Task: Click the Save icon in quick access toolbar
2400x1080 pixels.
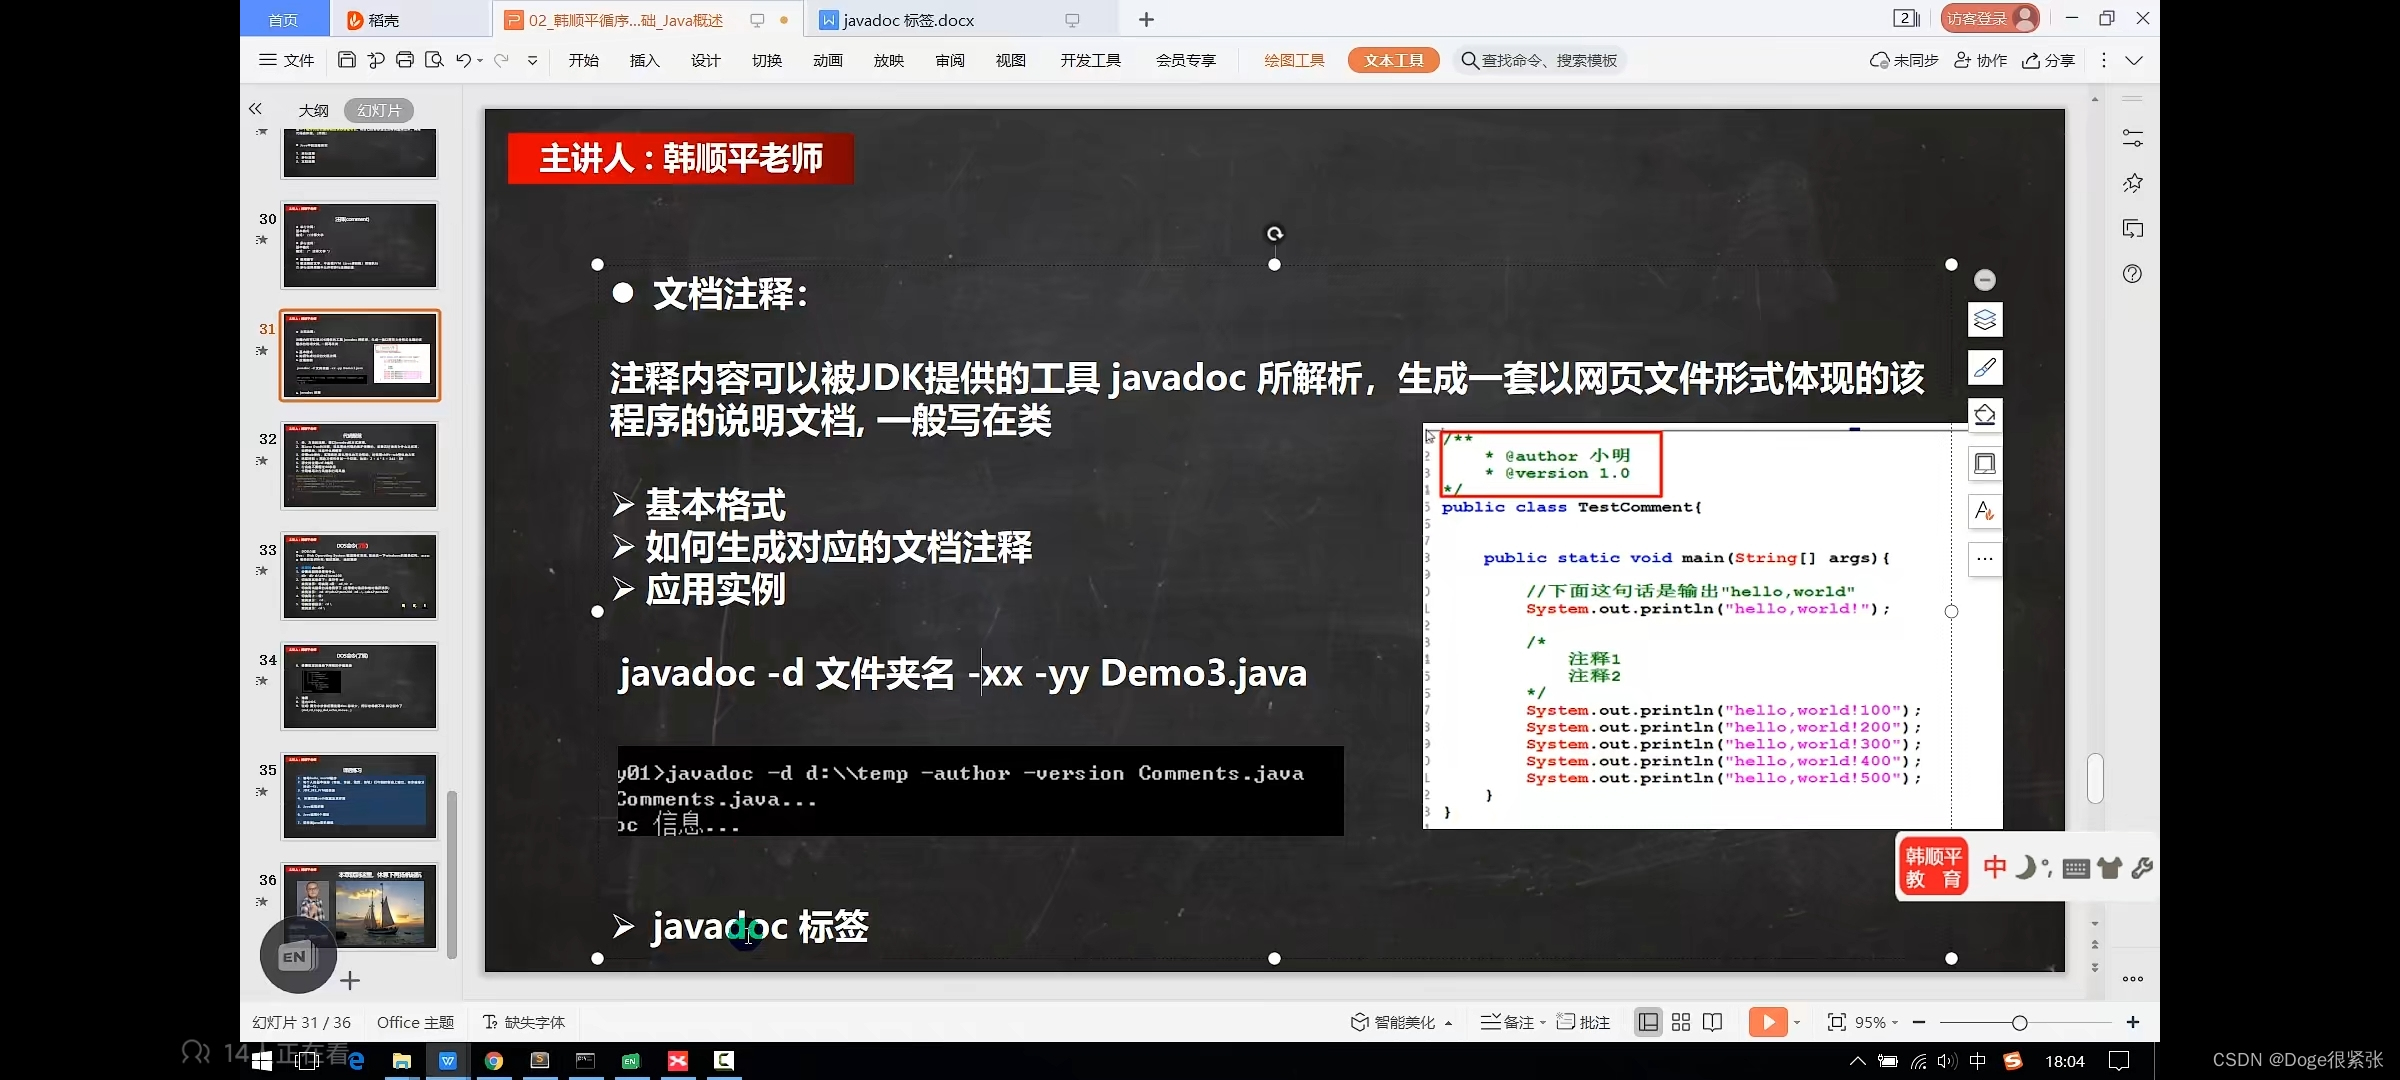Action: click(x=347, y=60)
